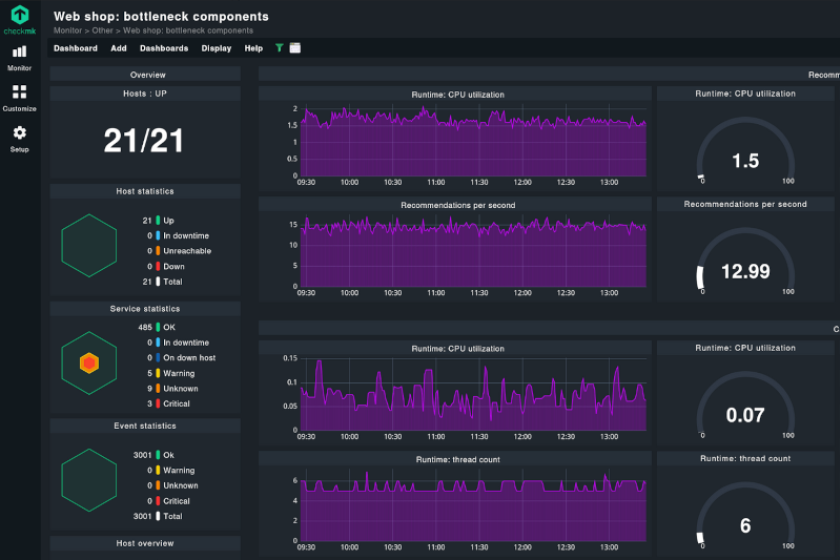Viewport: 840px width, 560px height.
Task: Click the Host overview panel title
Action: click(x=145, y=543)
